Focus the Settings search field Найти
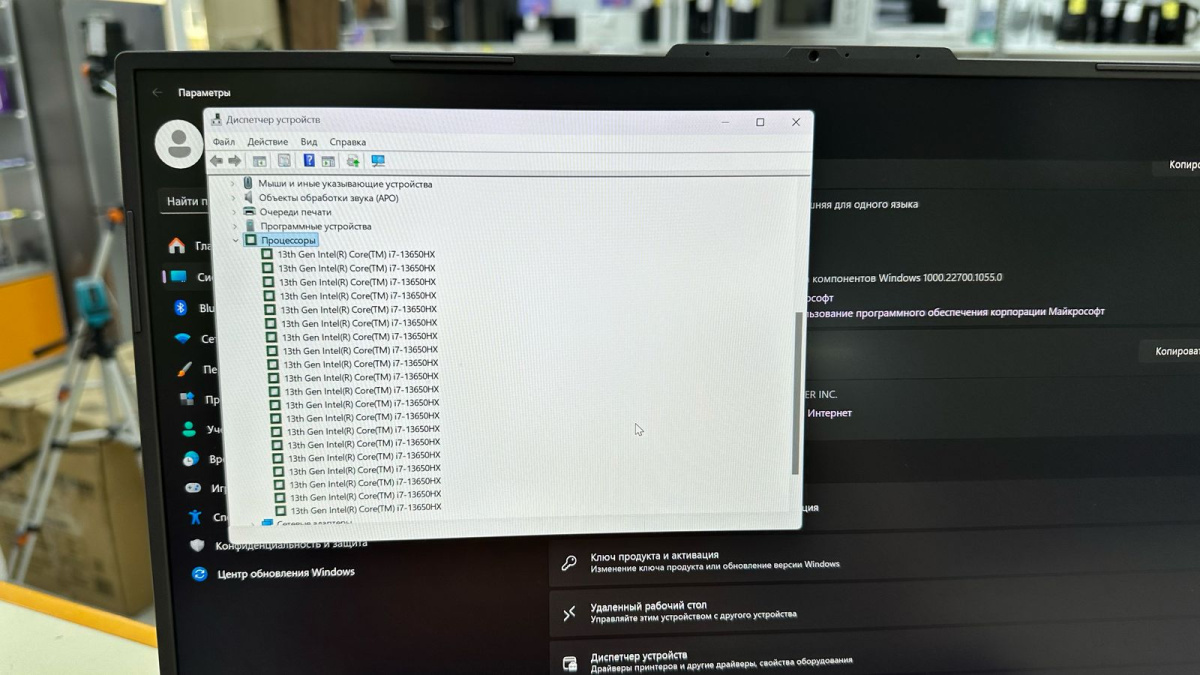The width and height of the screenshot is (1200, 675). coord(185,201)
